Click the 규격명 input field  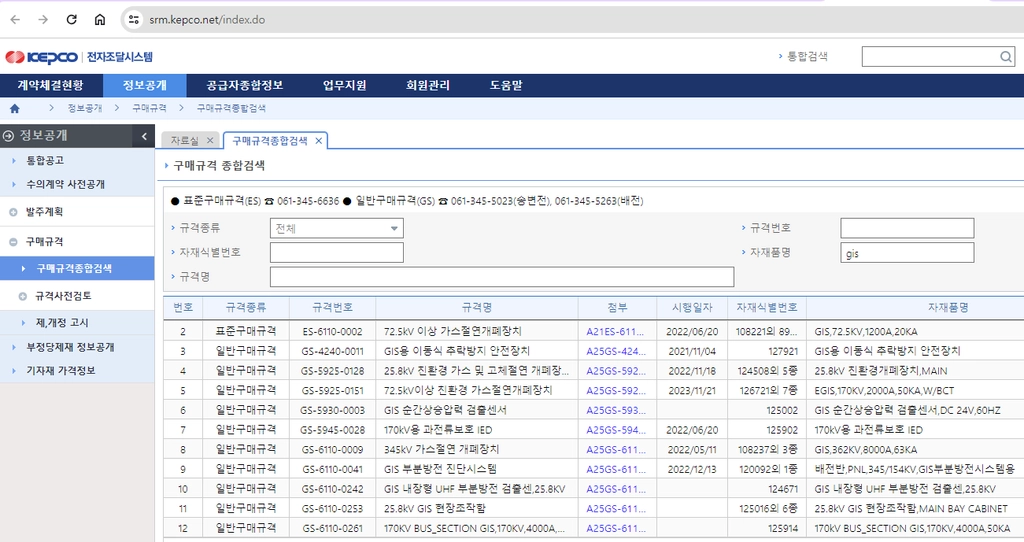click(502, 277)
